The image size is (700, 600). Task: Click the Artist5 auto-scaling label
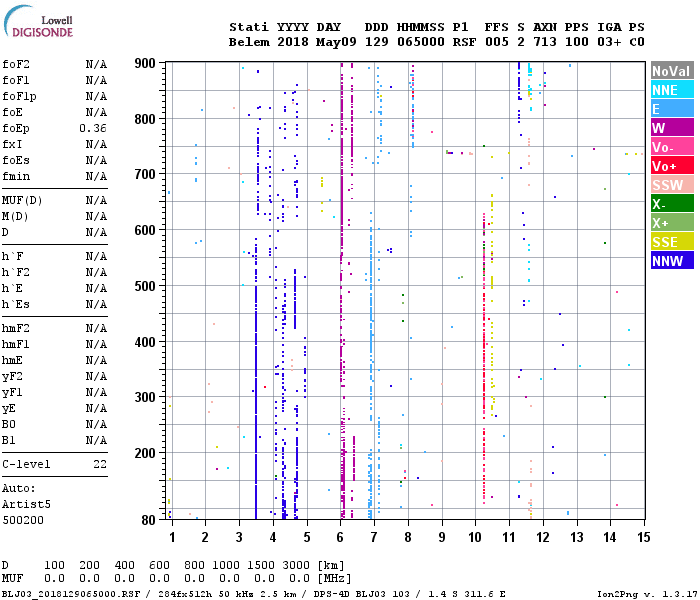26,504
